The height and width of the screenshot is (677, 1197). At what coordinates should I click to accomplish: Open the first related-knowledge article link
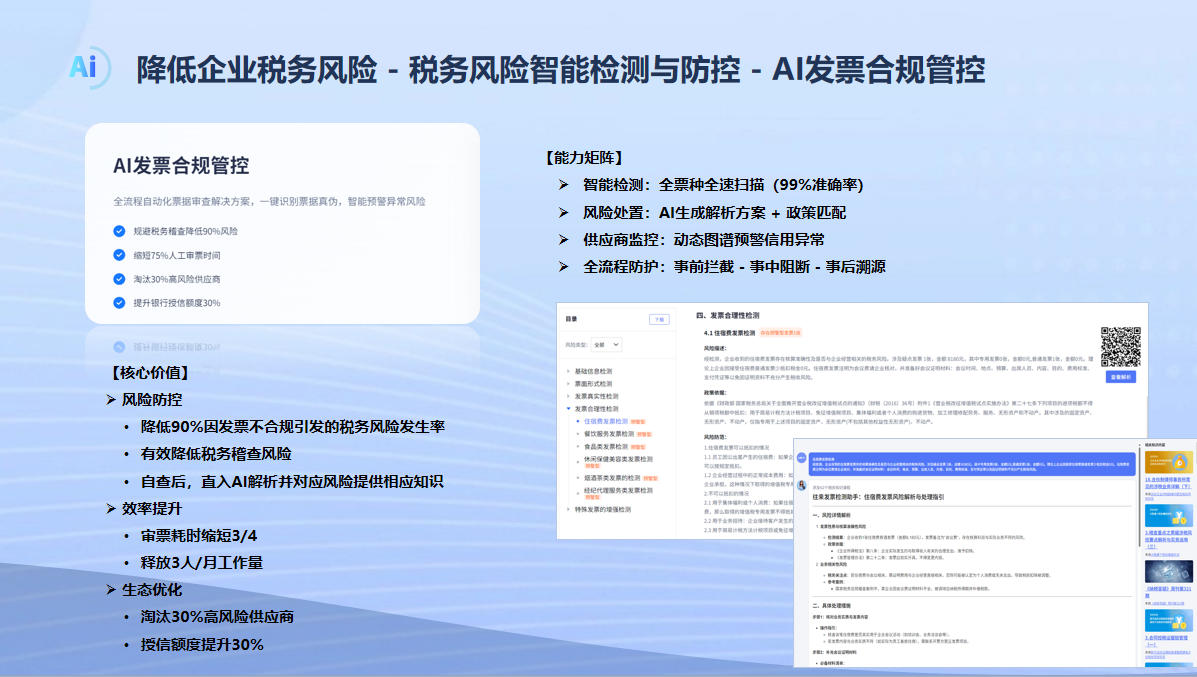pos(1167,483)
